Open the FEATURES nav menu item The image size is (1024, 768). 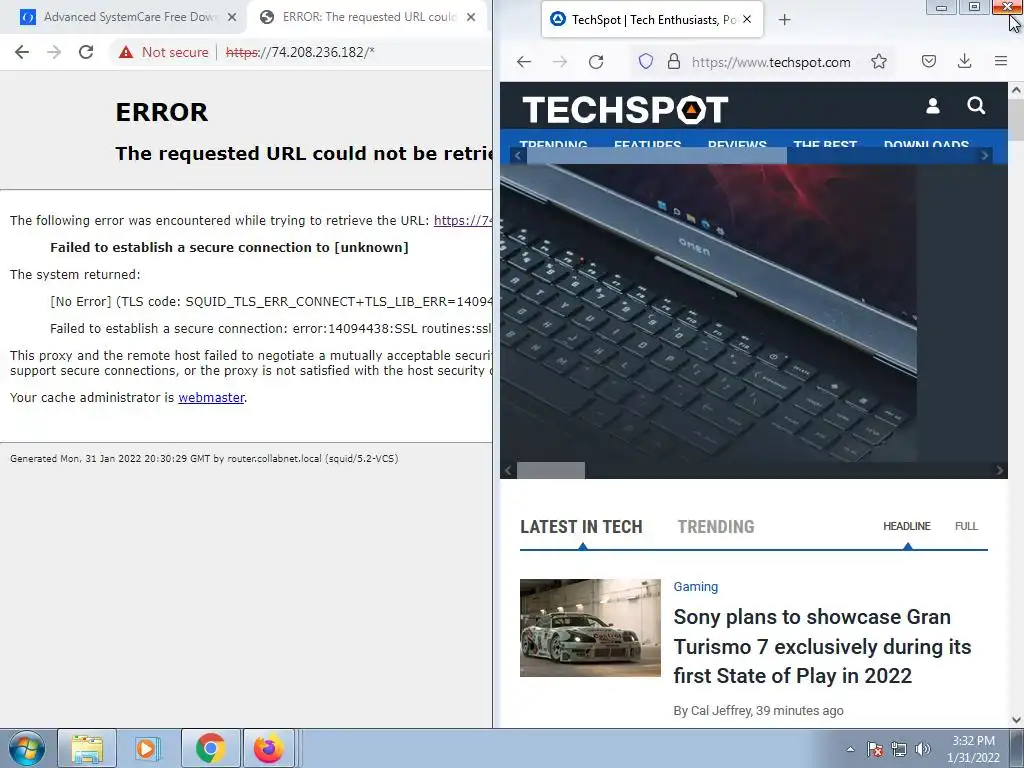647,144
